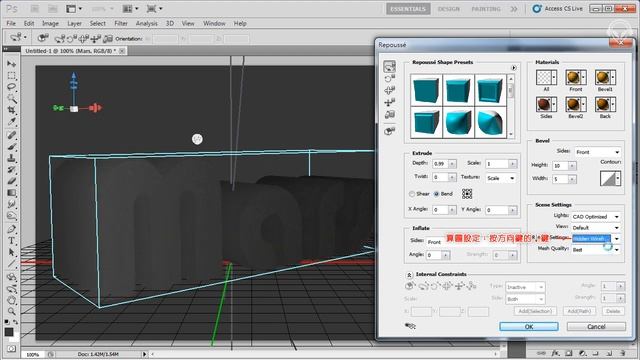Open the Inflate Sides dropdown

435,242
